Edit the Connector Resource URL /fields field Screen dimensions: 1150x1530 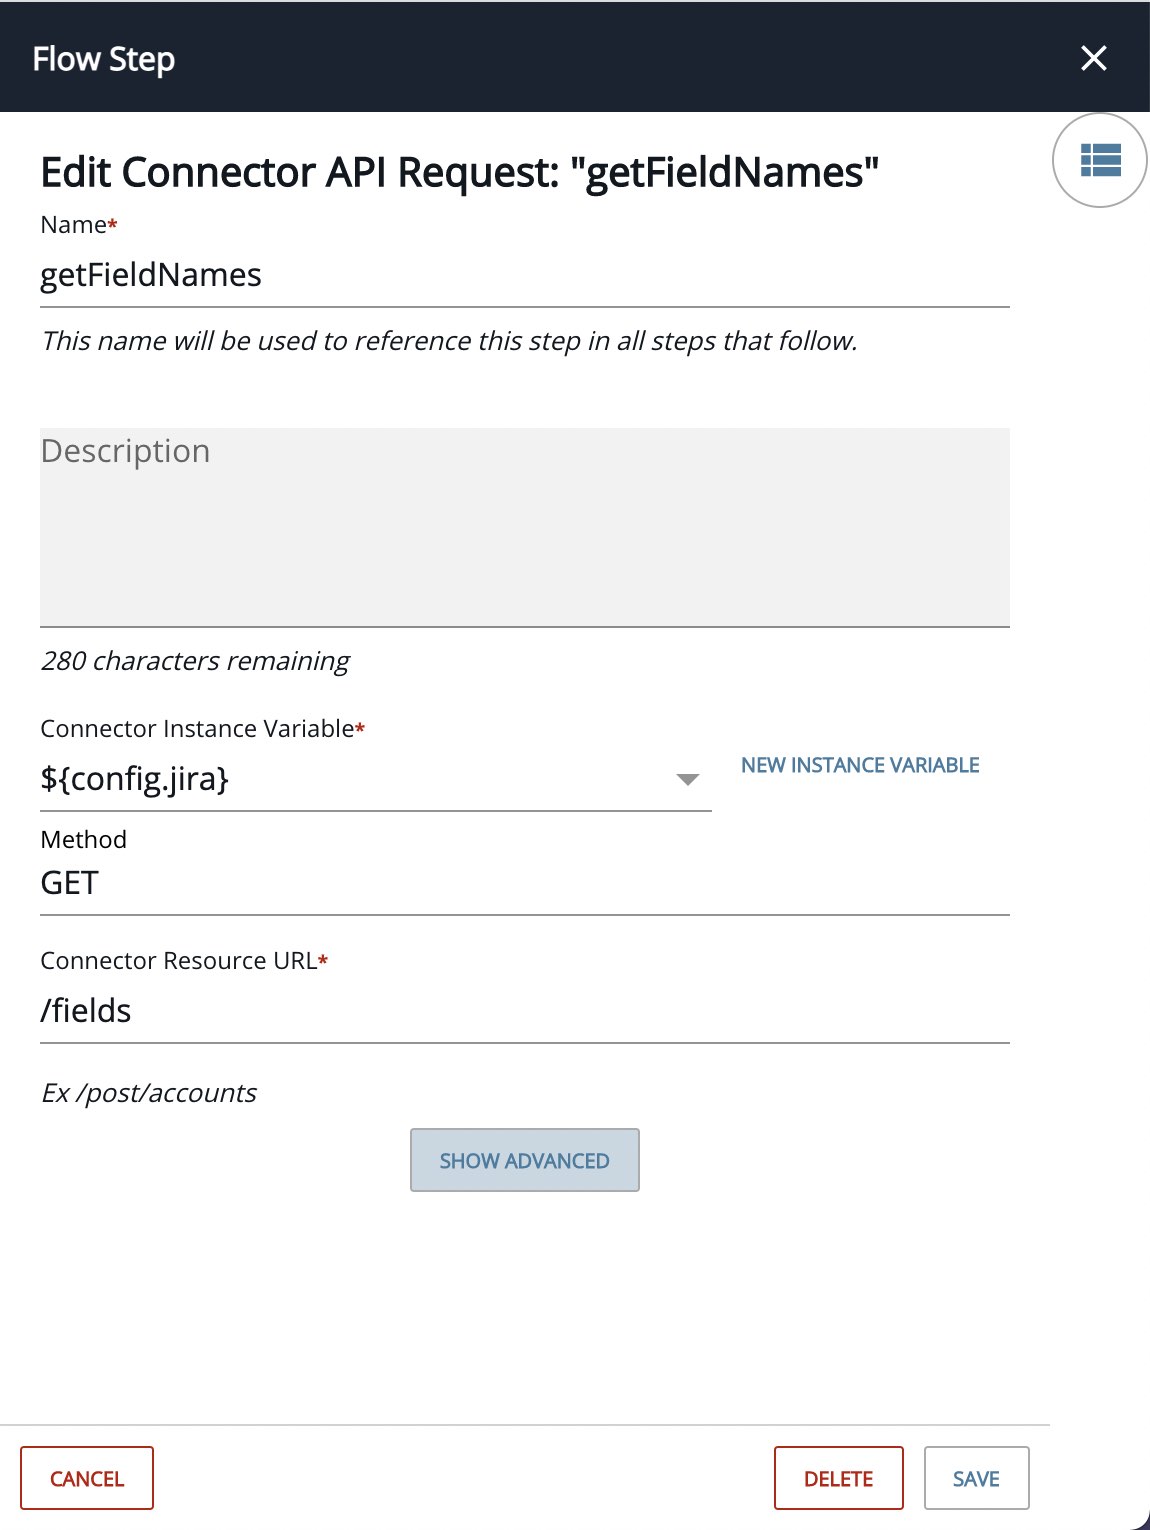click(x=525, y=1012)
